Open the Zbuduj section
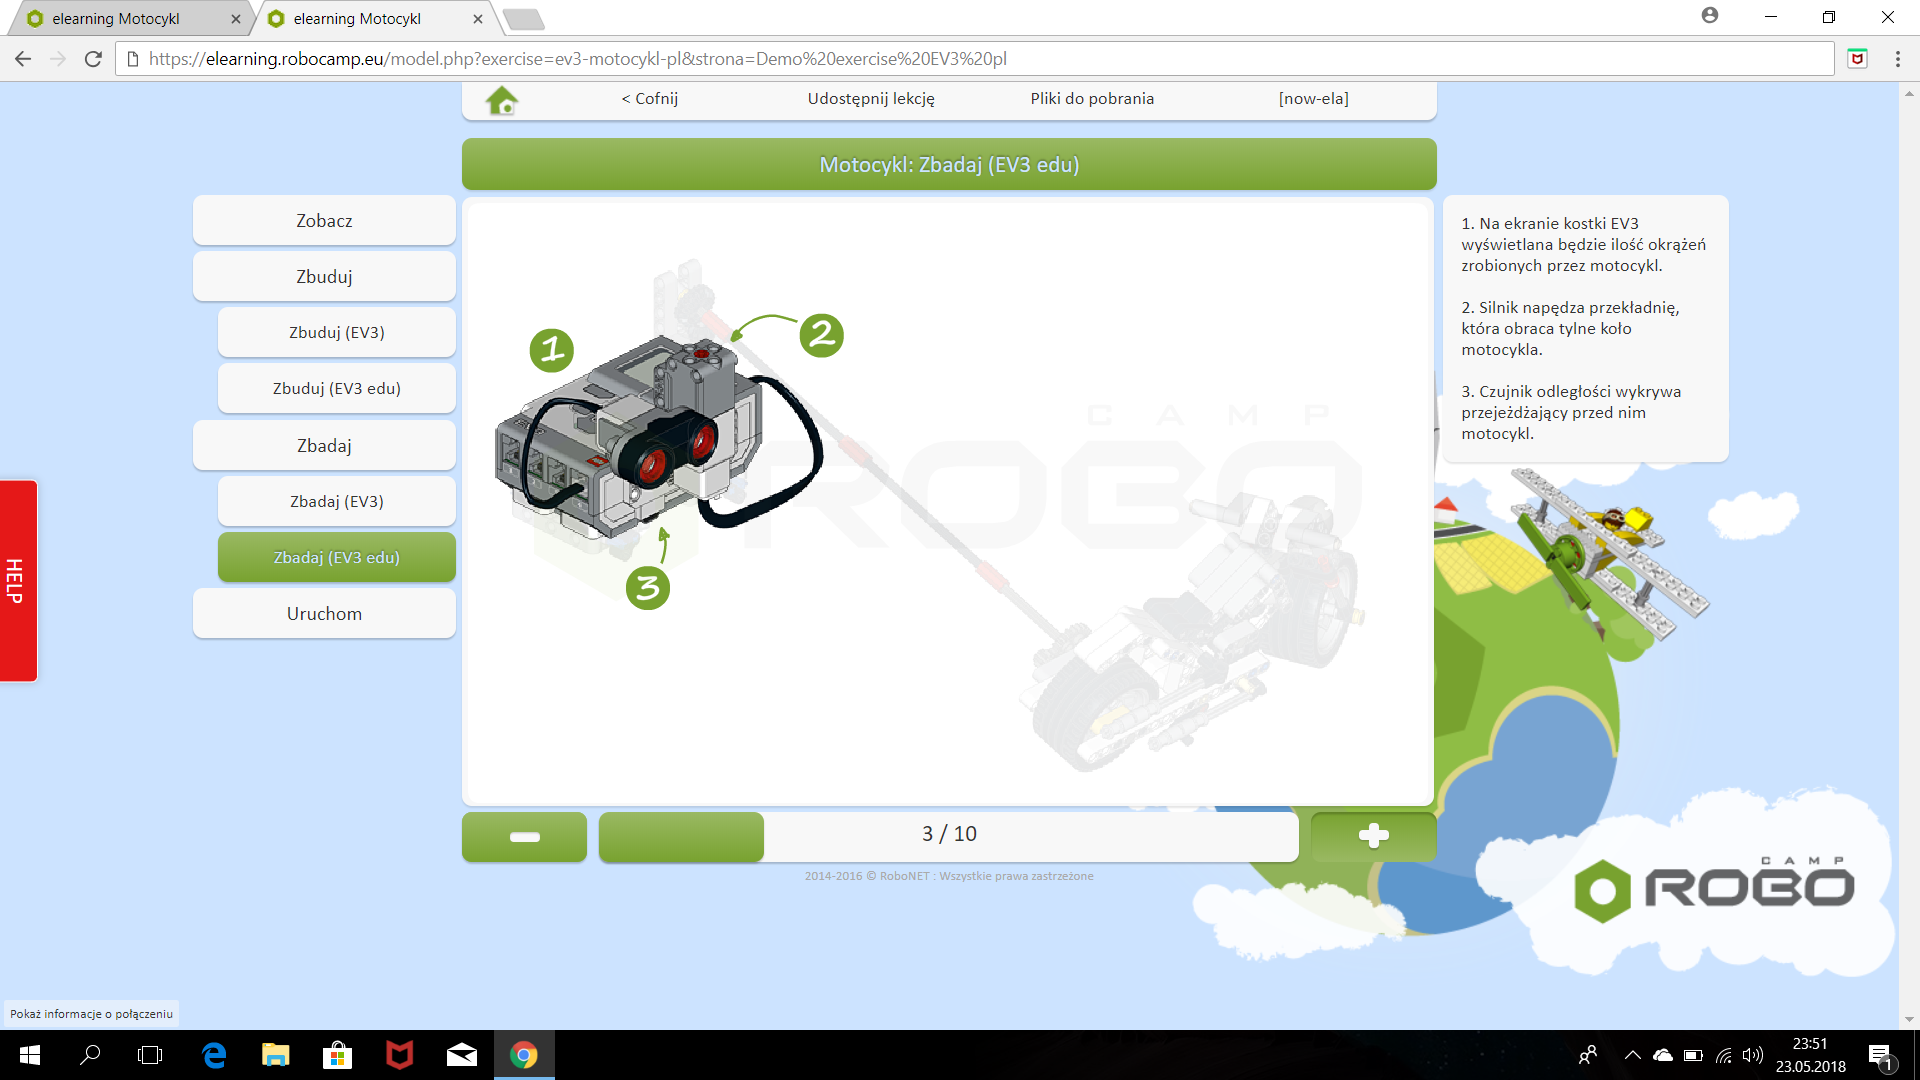Screen dimensions: 1920x1080 (x=324, y=277)
